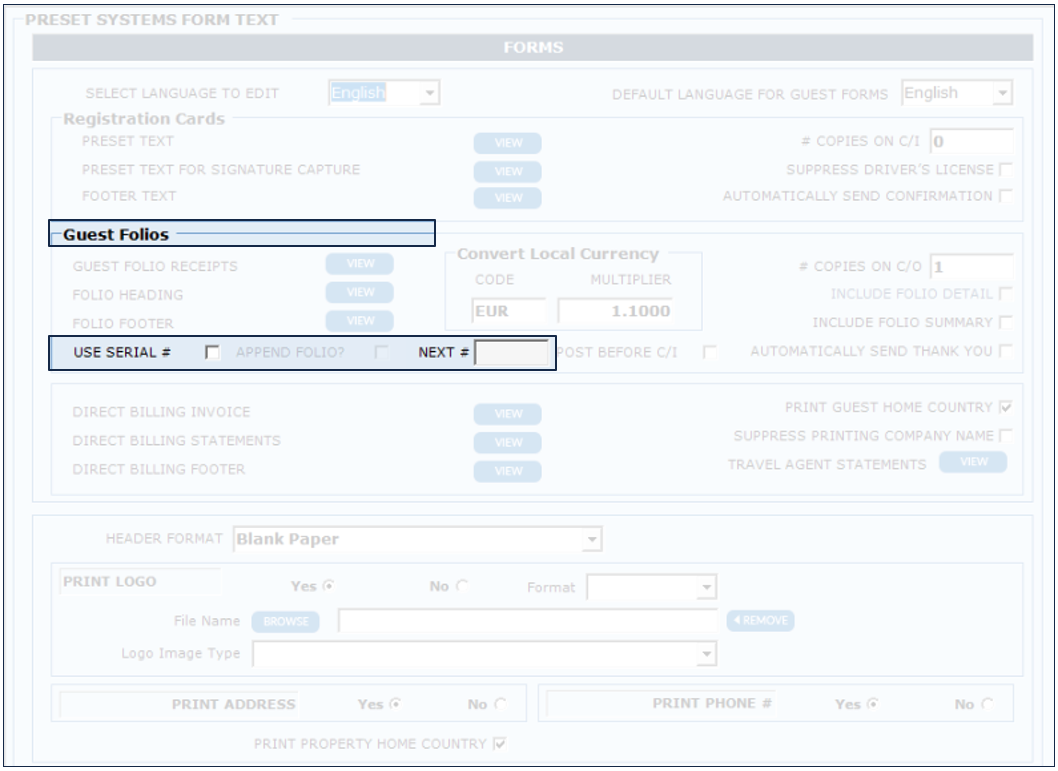Open VIEW for Footer Text
The image size is (1058, 771).
pos(507,198)
